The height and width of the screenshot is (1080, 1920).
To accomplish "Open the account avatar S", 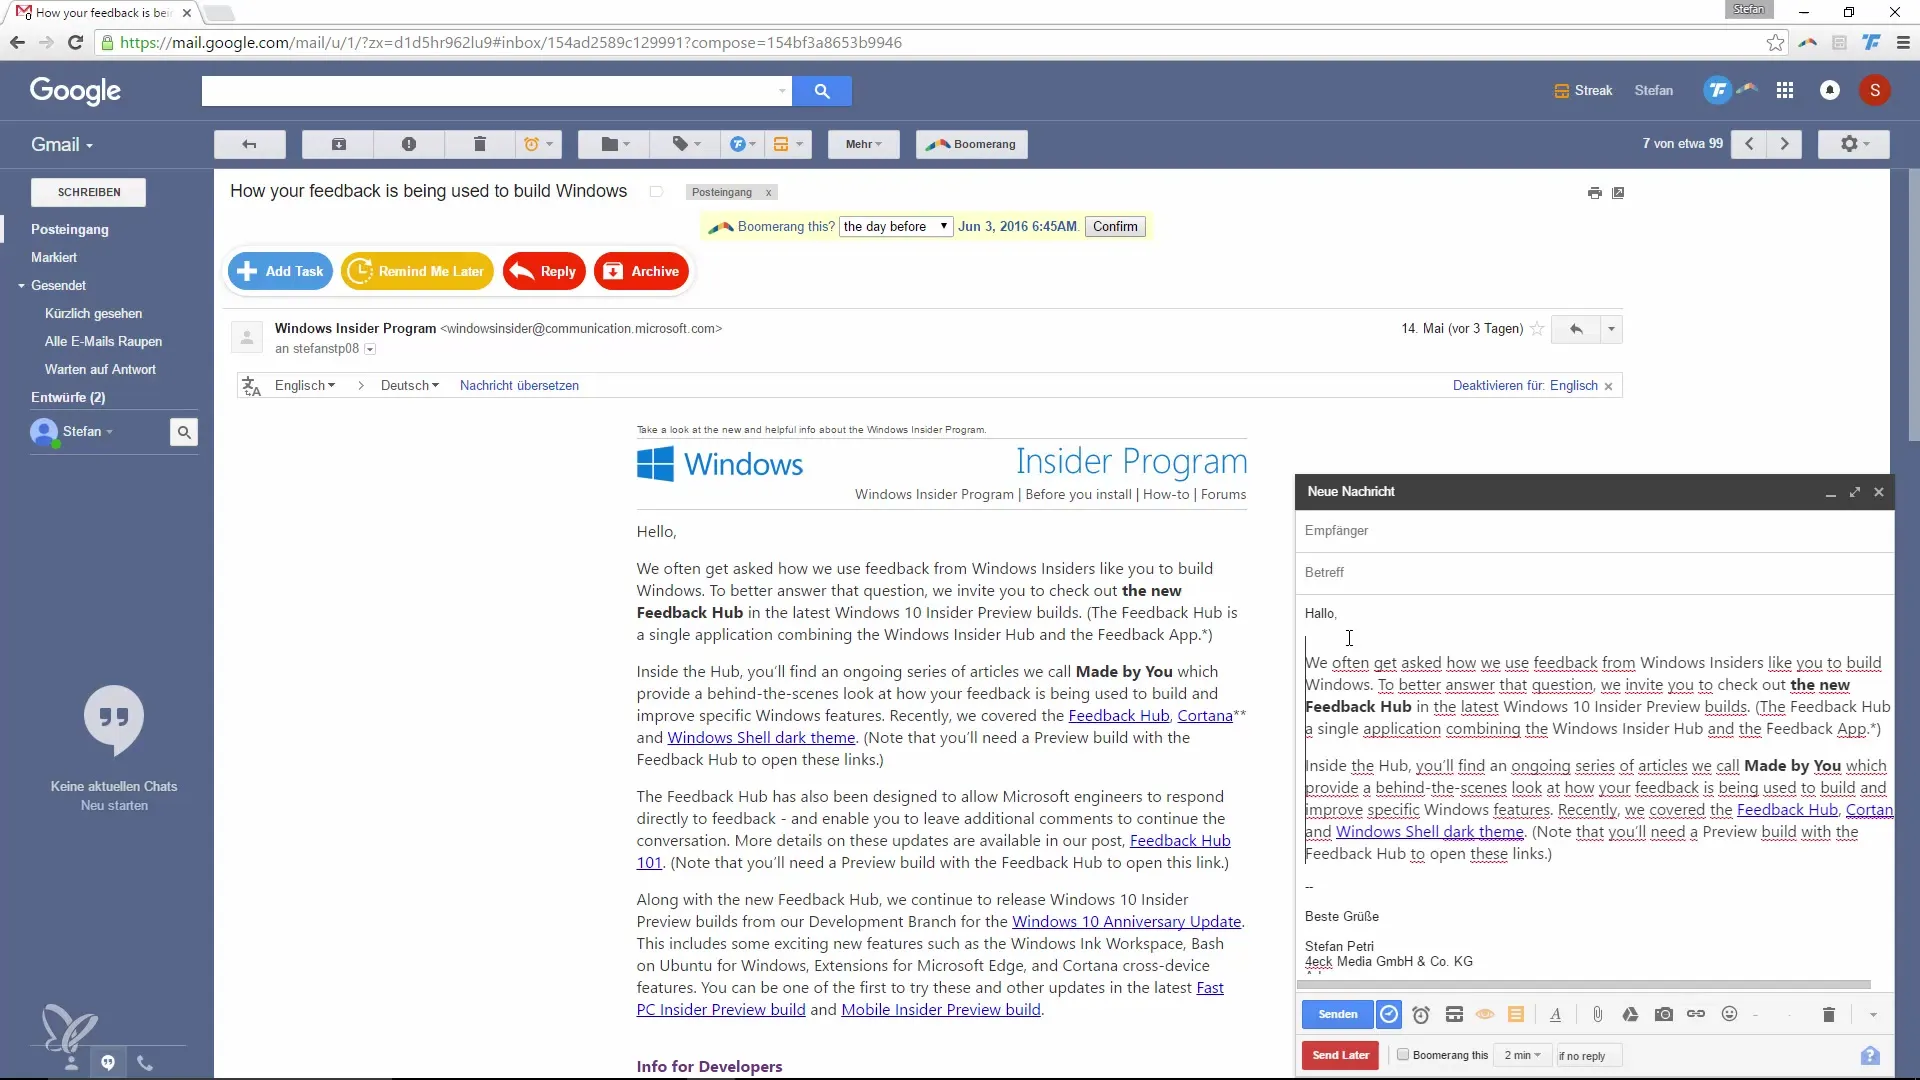I will pyautogui.click(x=1875, y=91).
